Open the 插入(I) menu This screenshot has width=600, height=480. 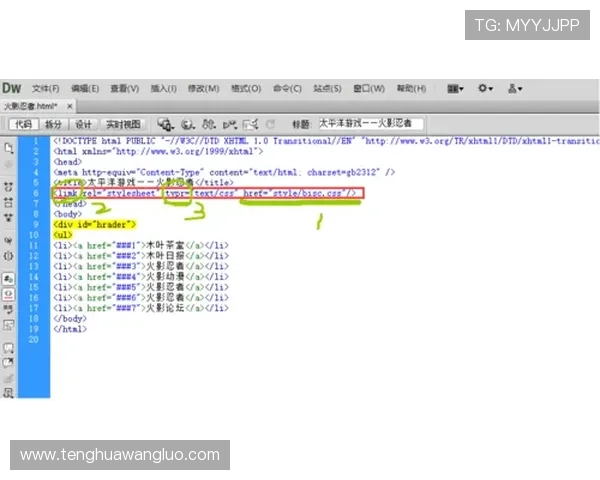[x=163, y=89]
